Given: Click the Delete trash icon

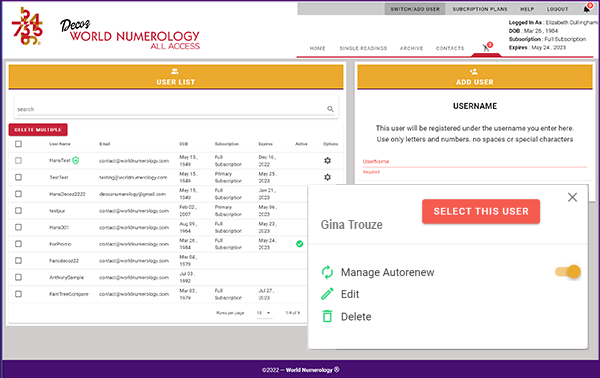Looking at the screenshot, I should tap(327, 316).
